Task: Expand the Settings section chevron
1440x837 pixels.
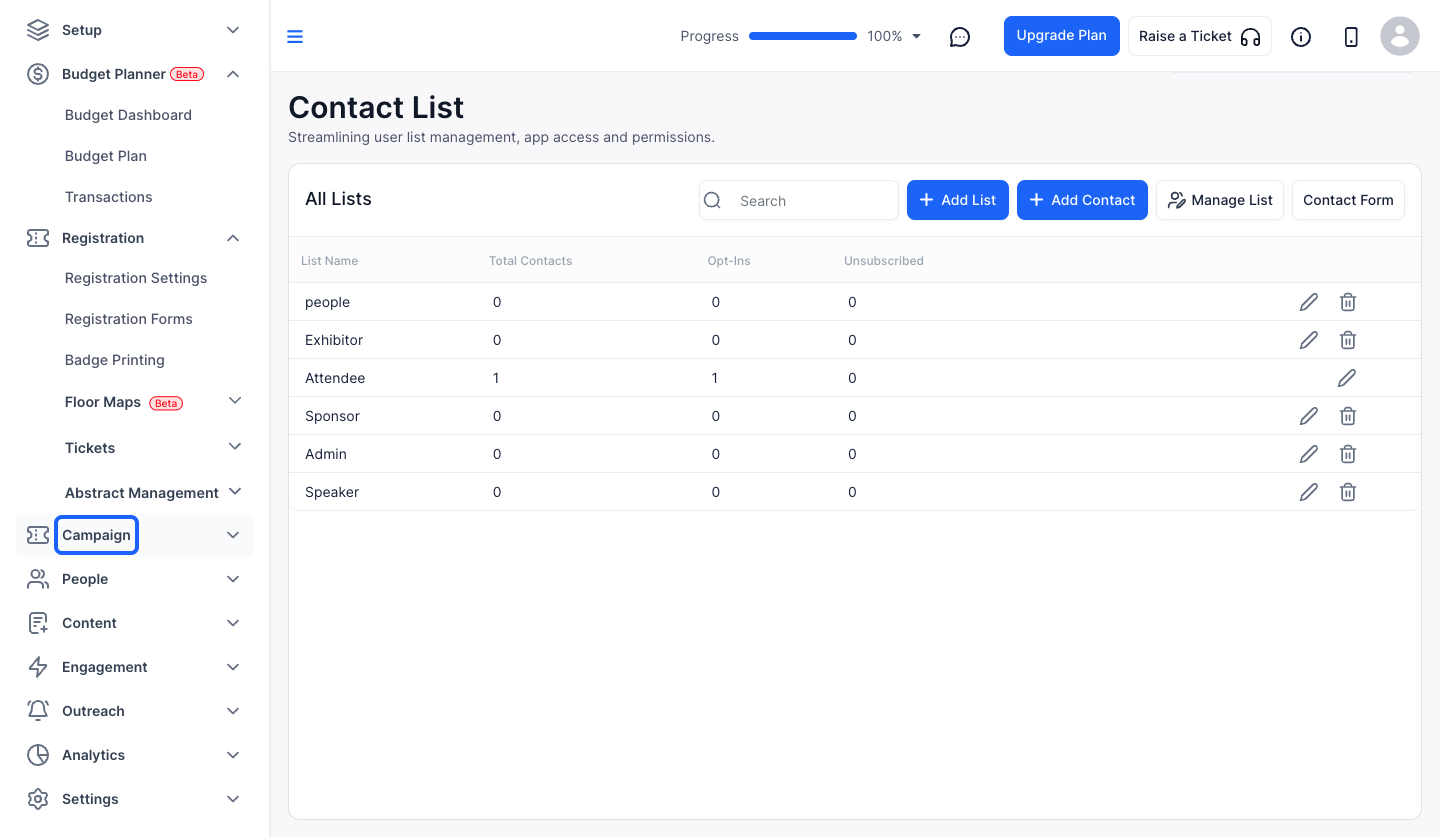Action: tap(233, 799)
